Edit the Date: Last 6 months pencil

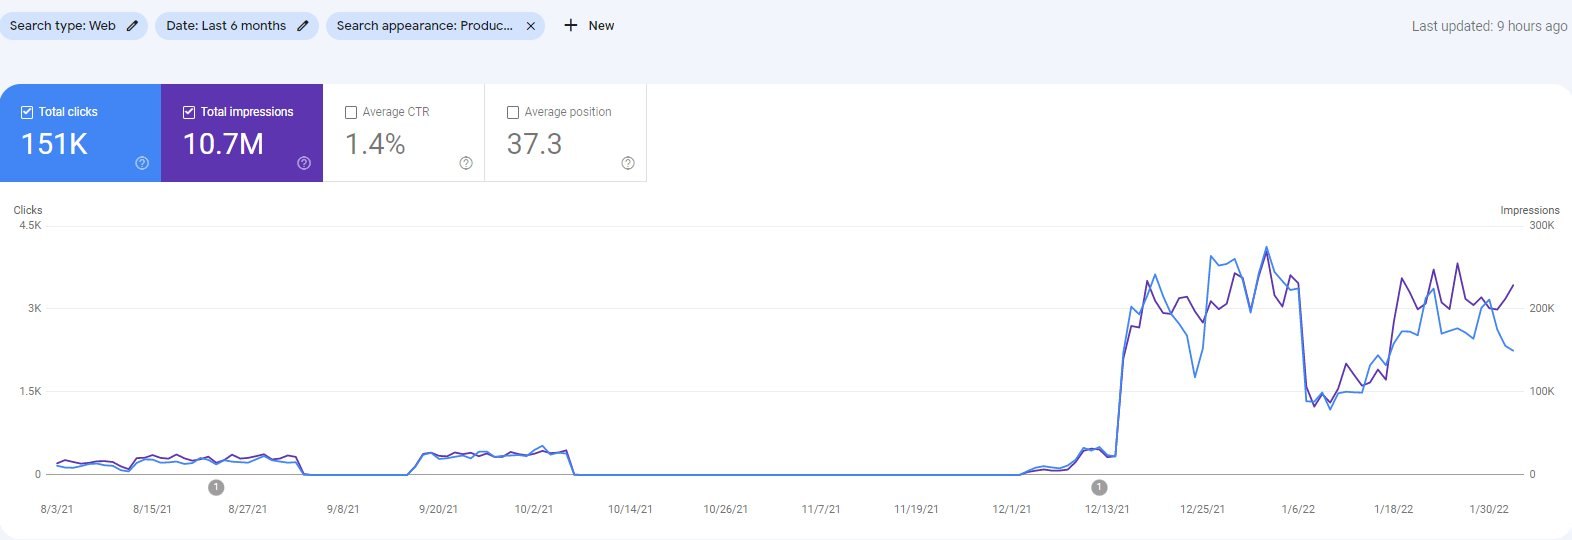pyautogui.click(x=303, y=26)
